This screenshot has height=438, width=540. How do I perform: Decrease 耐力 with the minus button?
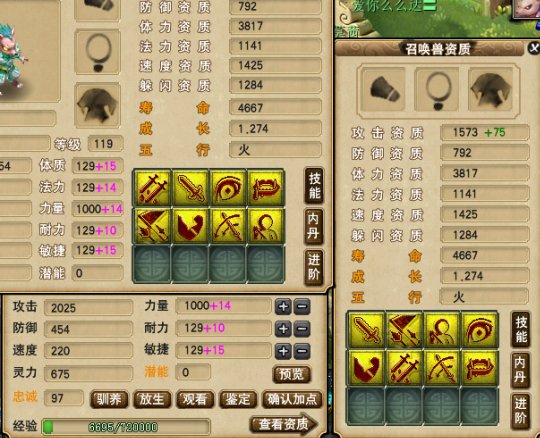pyautogui.click(x=302, y=329)
